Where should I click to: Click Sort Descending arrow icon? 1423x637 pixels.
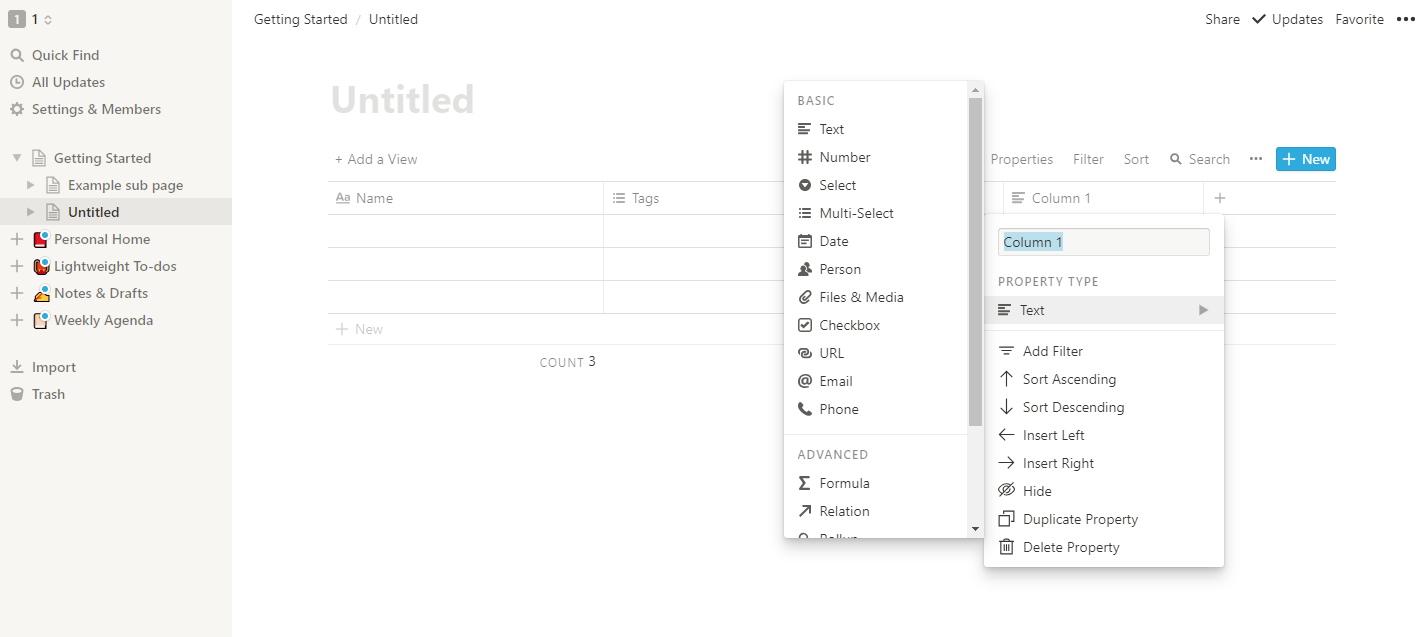[x=1007, y=407]
